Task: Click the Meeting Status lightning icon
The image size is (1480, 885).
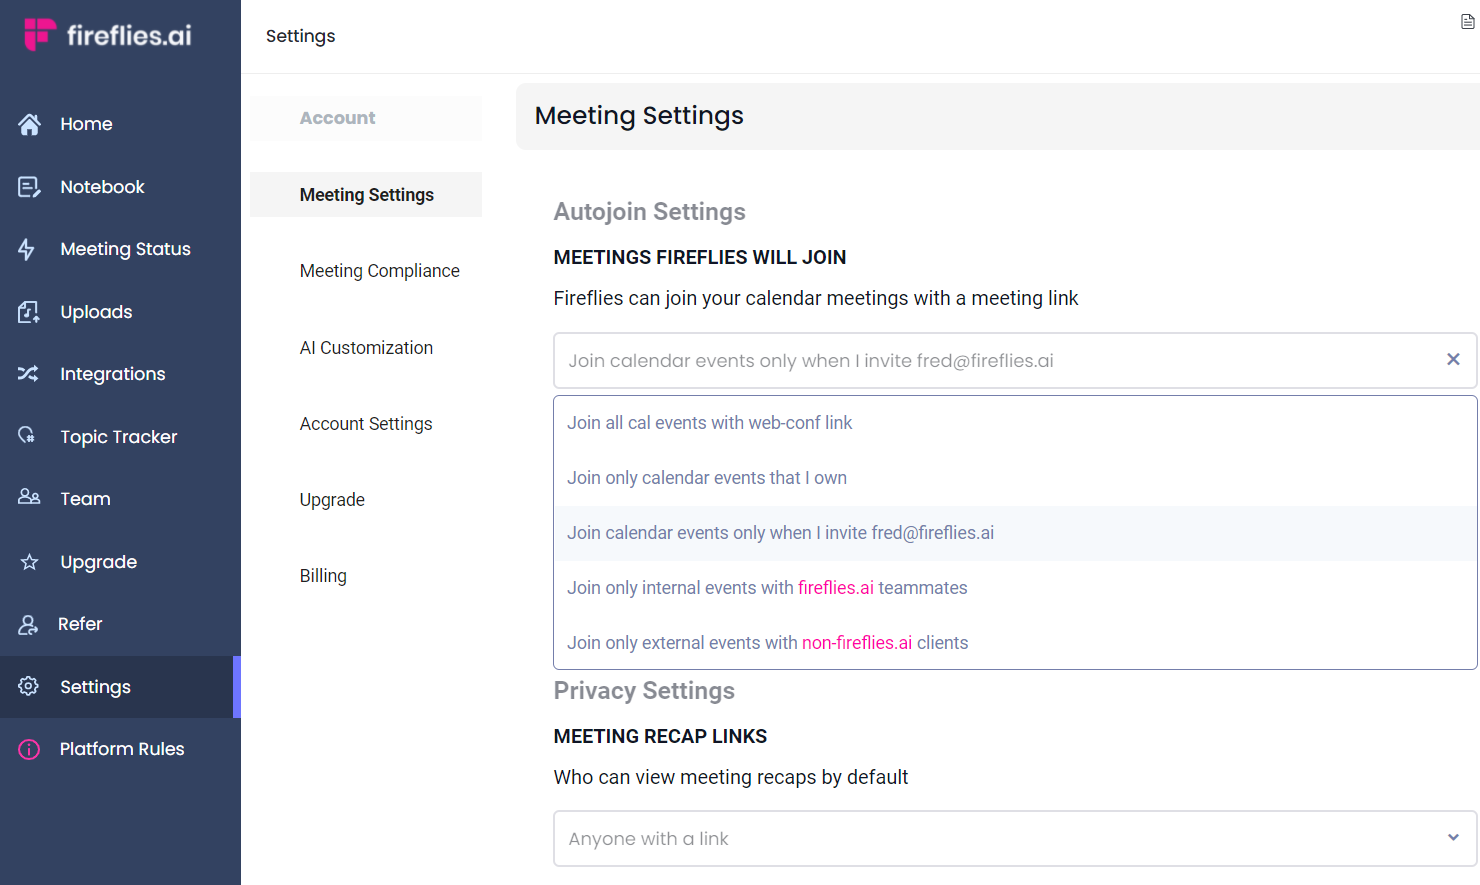Action: [27, 249]
